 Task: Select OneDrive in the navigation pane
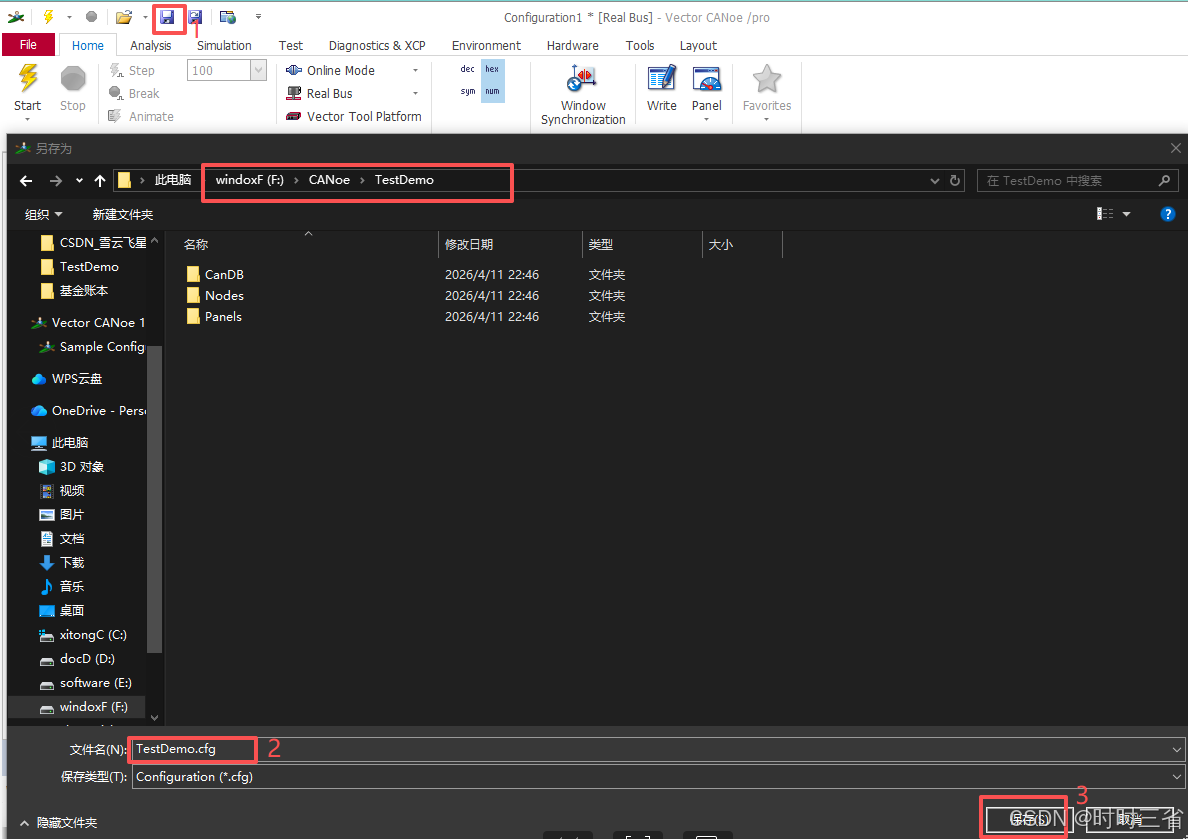pyautogui.click(x=88, y=411)
